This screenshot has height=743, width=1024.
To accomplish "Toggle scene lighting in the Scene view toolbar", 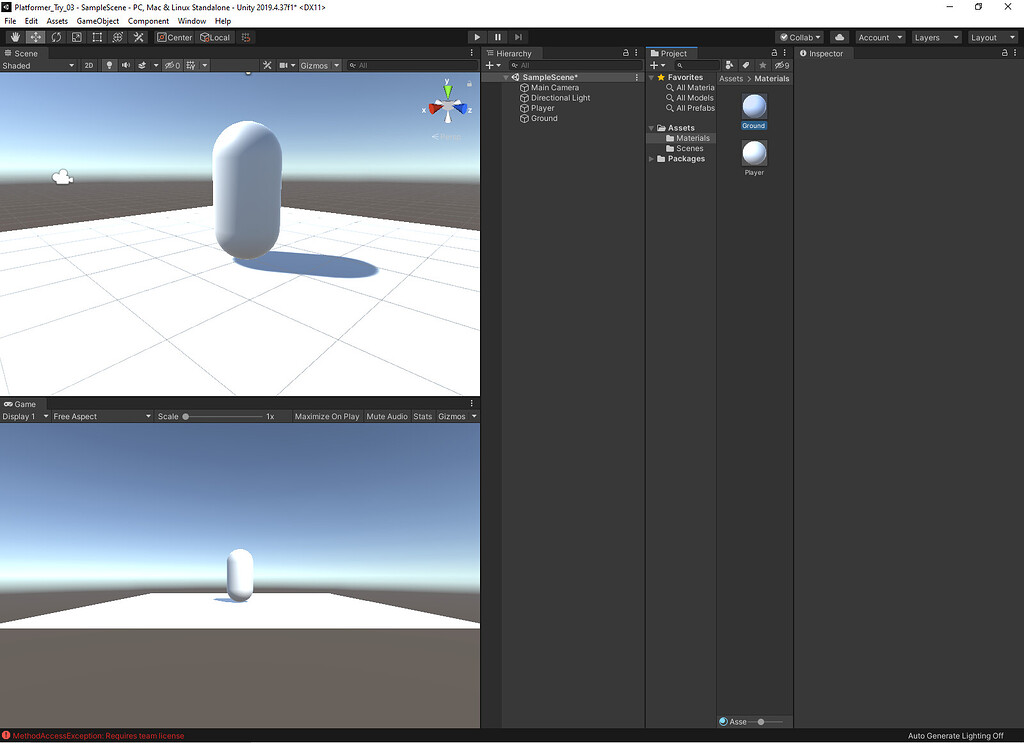I will [109, 64].
